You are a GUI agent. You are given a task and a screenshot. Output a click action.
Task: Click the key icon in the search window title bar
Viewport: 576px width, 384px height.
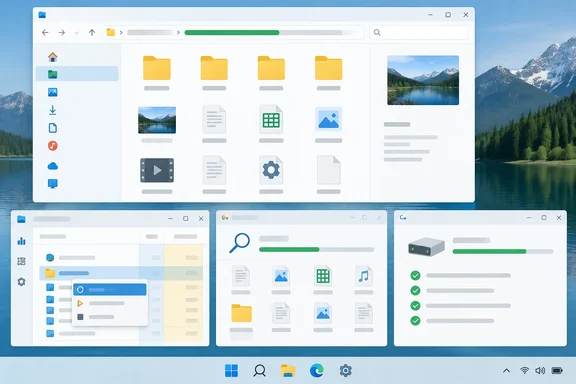pos(225,218)
